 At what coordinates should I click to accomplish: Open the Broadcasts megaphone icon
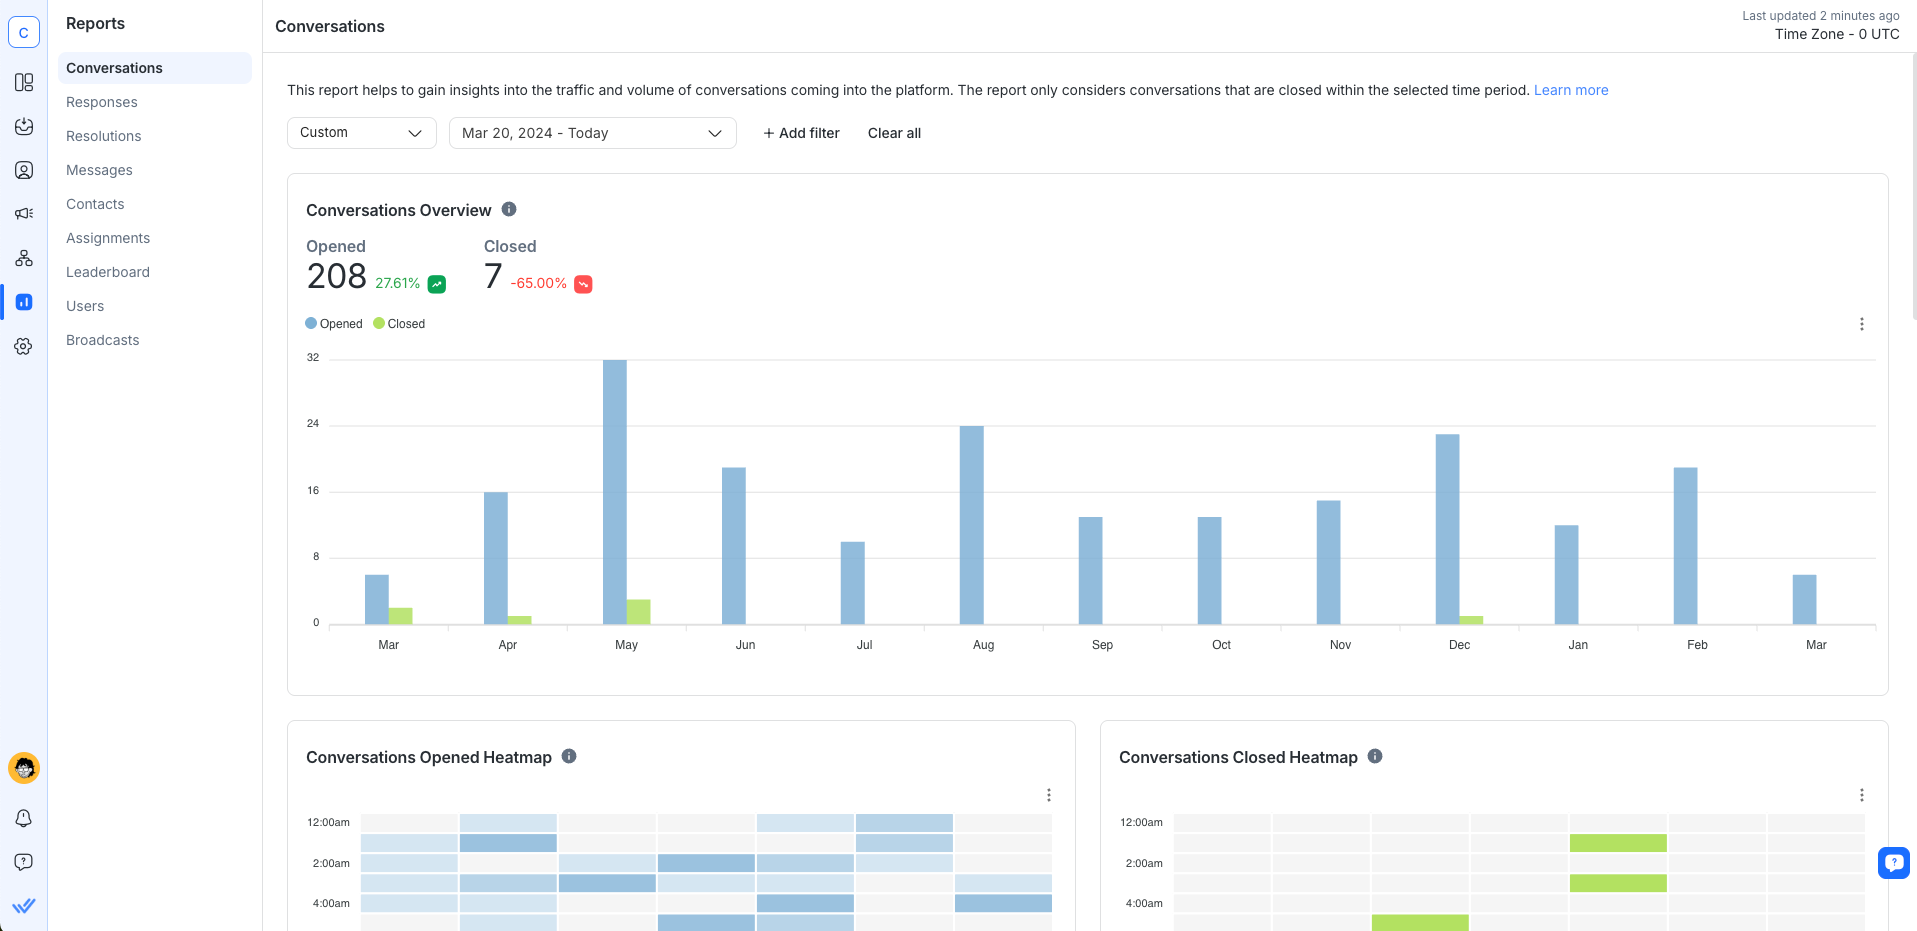pos(23,212)
